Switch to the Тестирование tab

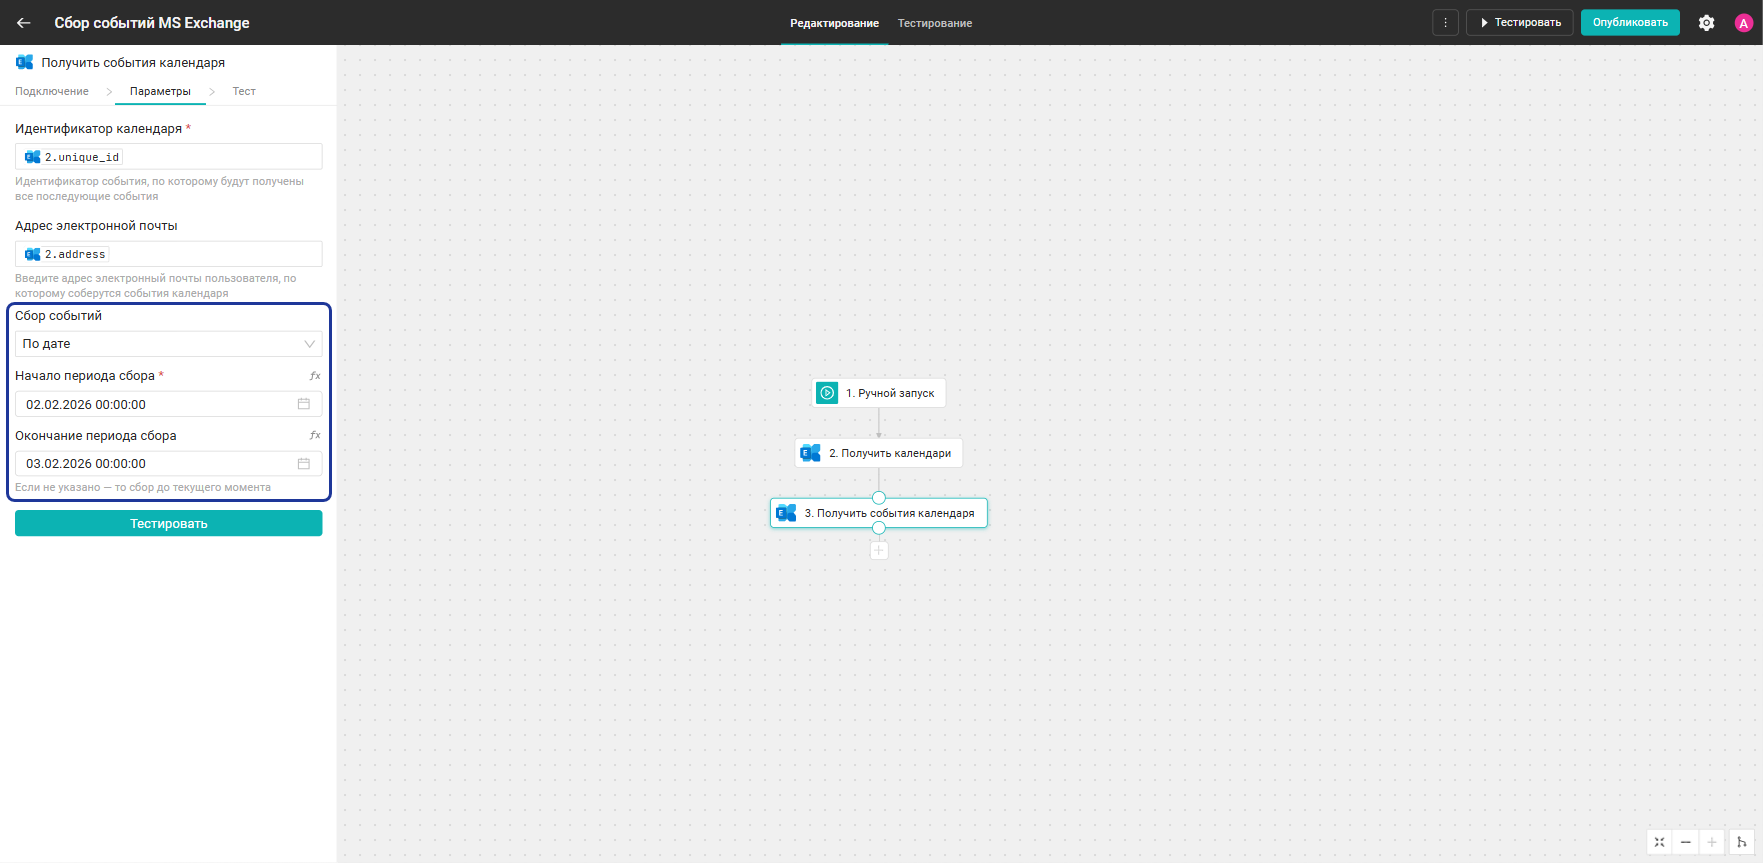[935, 23]
